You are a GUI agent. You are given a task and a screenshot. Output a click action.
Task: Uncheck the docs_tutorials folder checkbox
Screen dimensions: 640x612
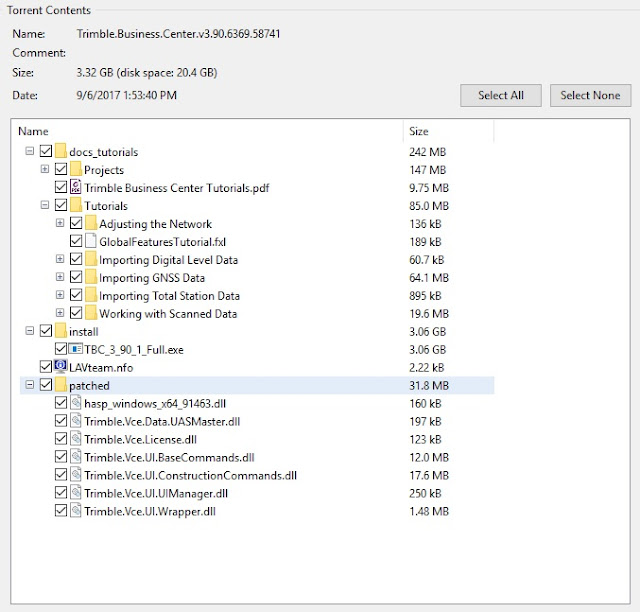point(46,151)
